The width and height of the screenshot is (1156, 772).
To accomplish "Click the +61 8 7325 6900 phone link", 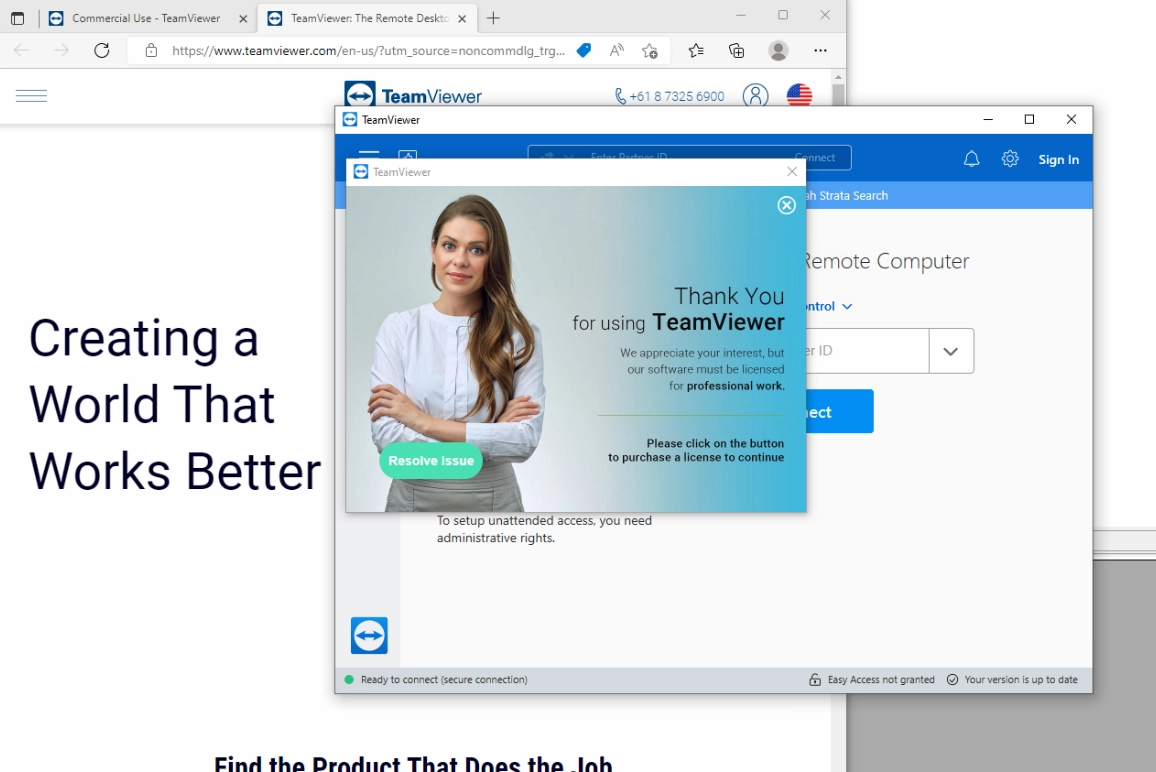I will pos(669,96).
